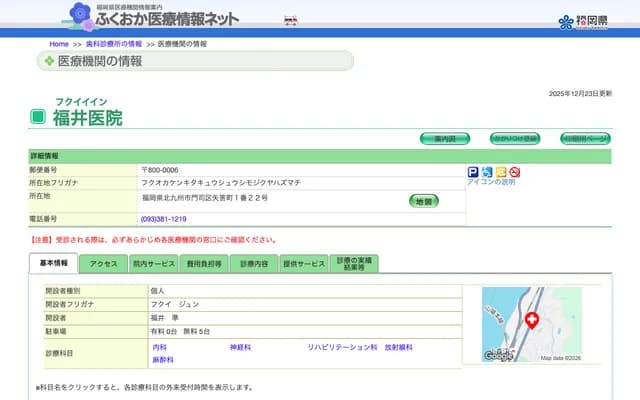Click the 福岡県 prefecture logo
The height and width of the screenshot is (400, 640).
pos(585,21)
